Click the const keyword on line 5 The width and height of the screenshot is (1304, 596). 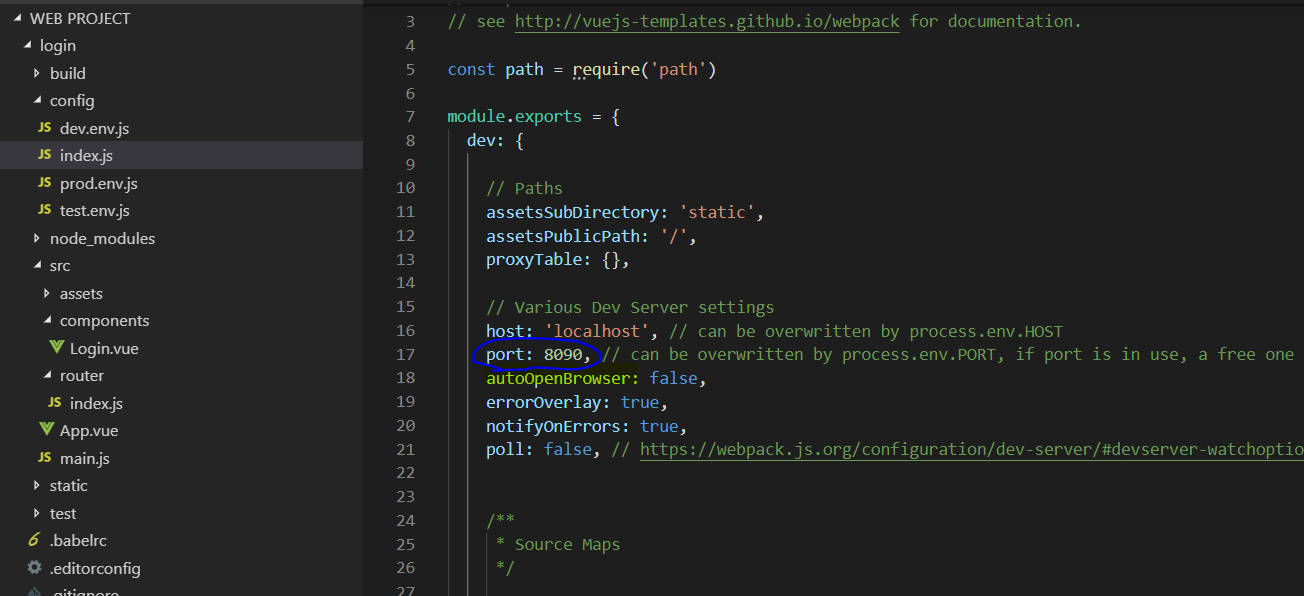pos(471,69)
